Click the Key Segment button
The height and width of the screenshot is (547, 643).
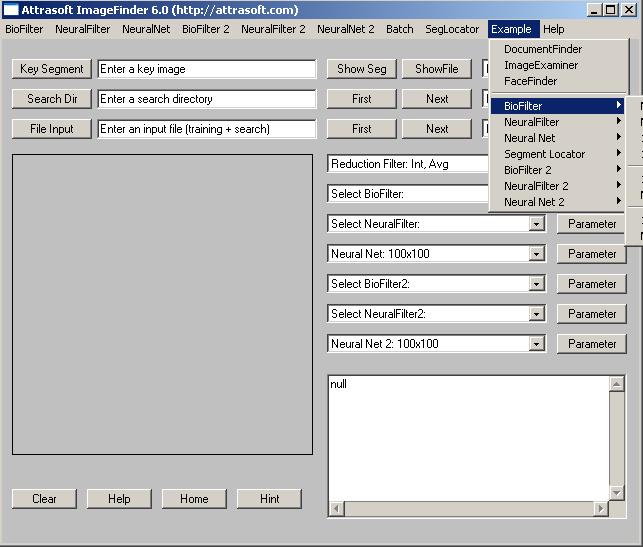click(52, 69)
